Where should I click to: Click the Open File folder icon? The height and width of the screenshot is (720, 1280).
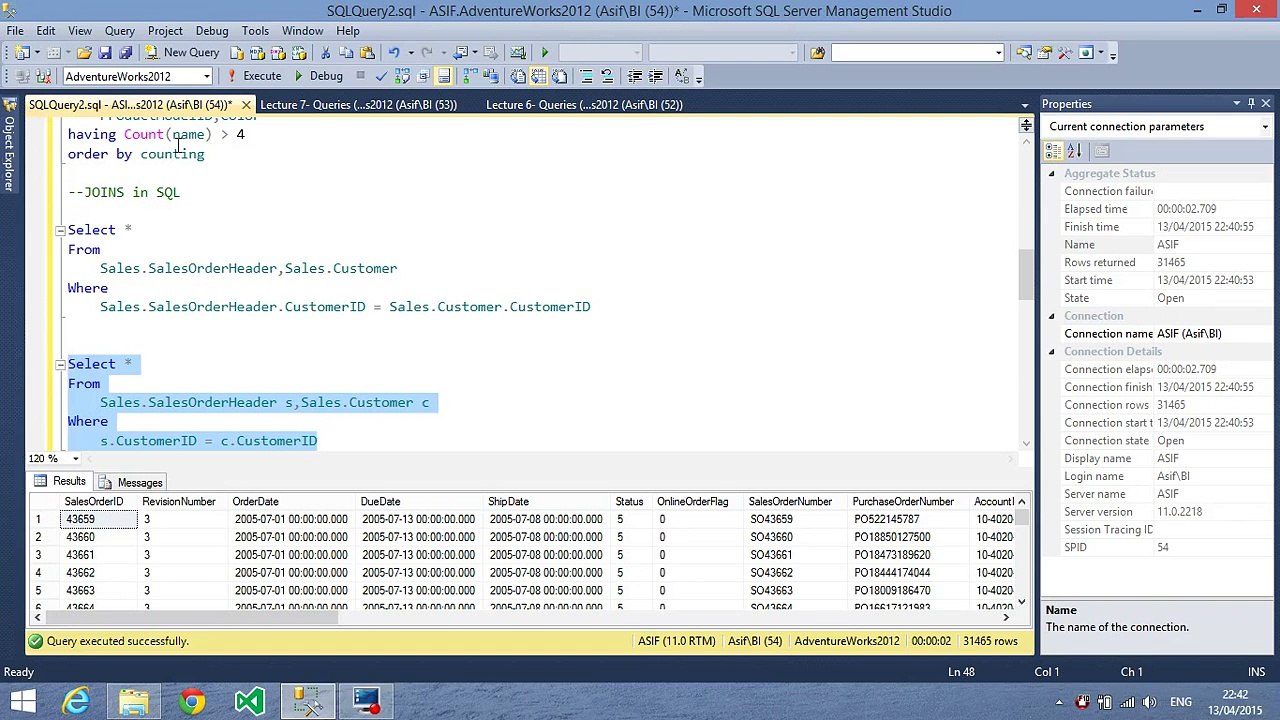point(84,52)
